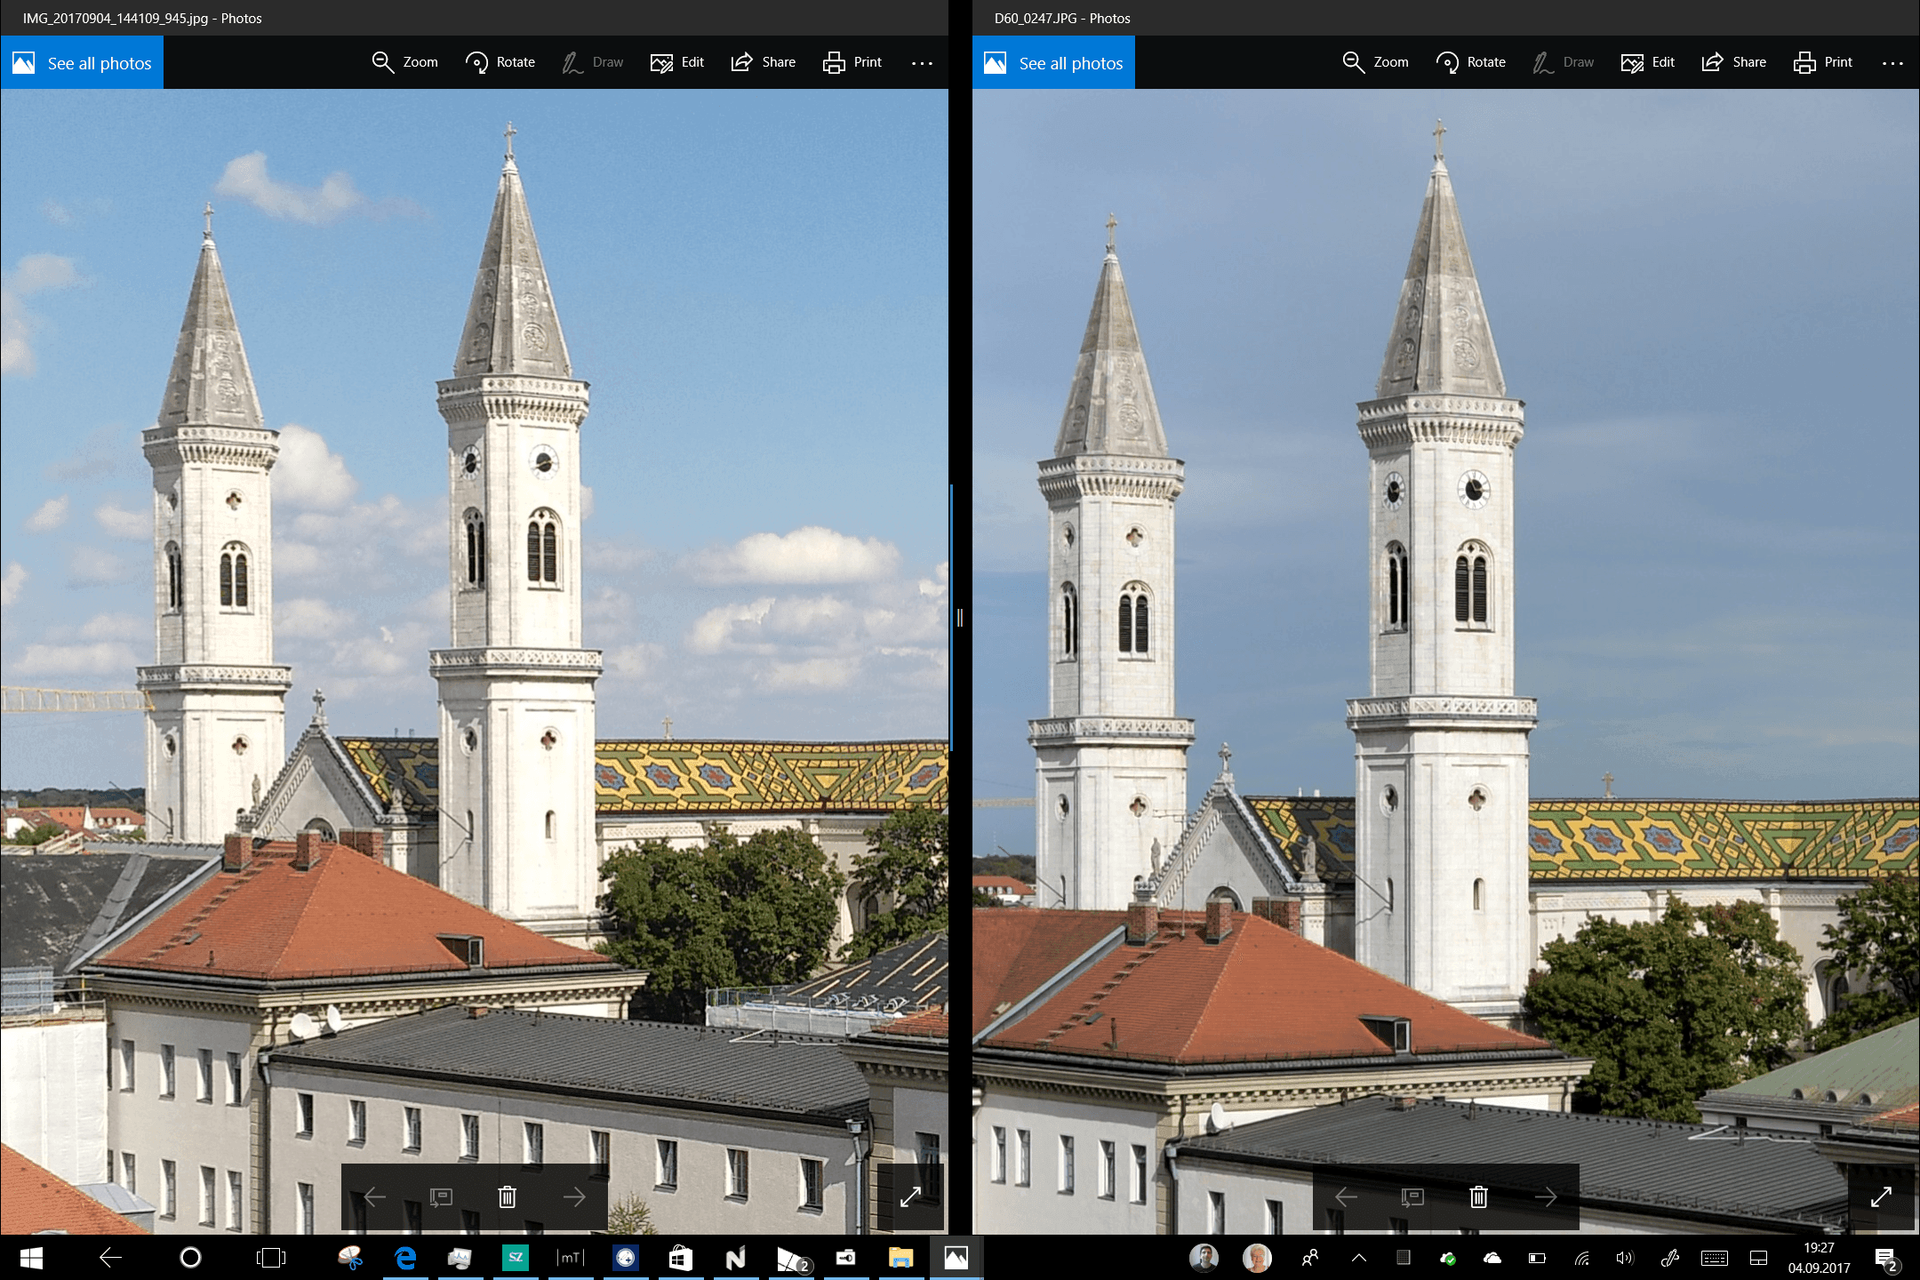Click the clock showing 19:27
This screenshot has width=1920, height=1280.
(1819, 1258)
